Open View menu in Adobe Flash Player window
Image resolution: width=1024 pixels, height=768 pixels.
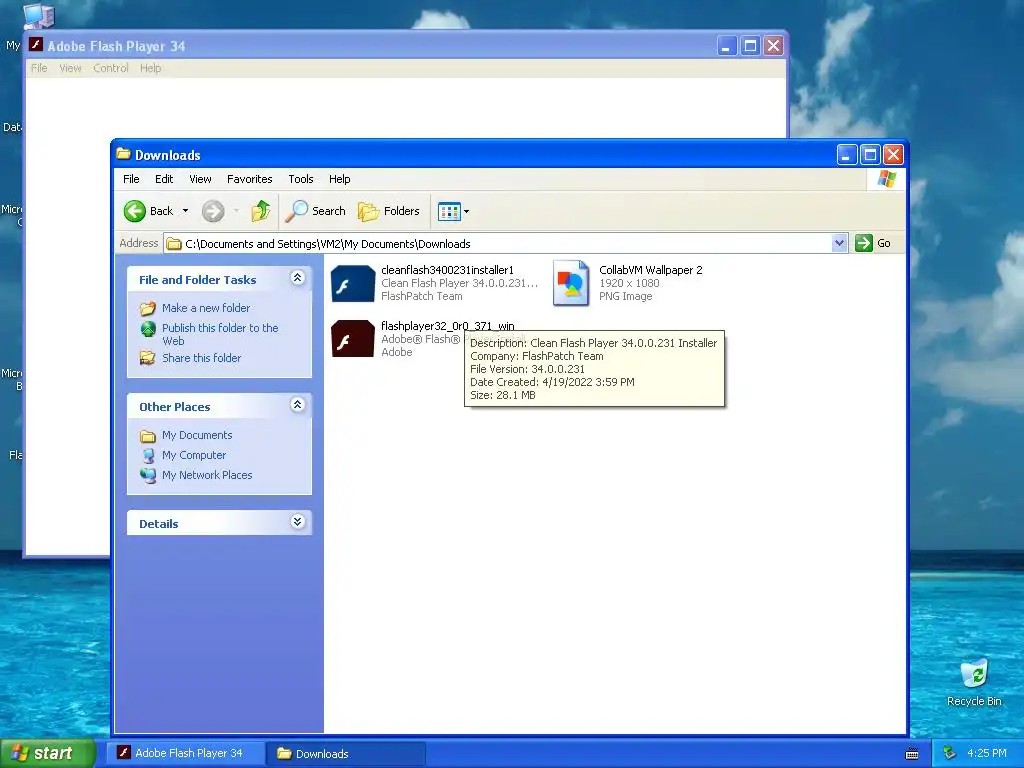point(70,68)
